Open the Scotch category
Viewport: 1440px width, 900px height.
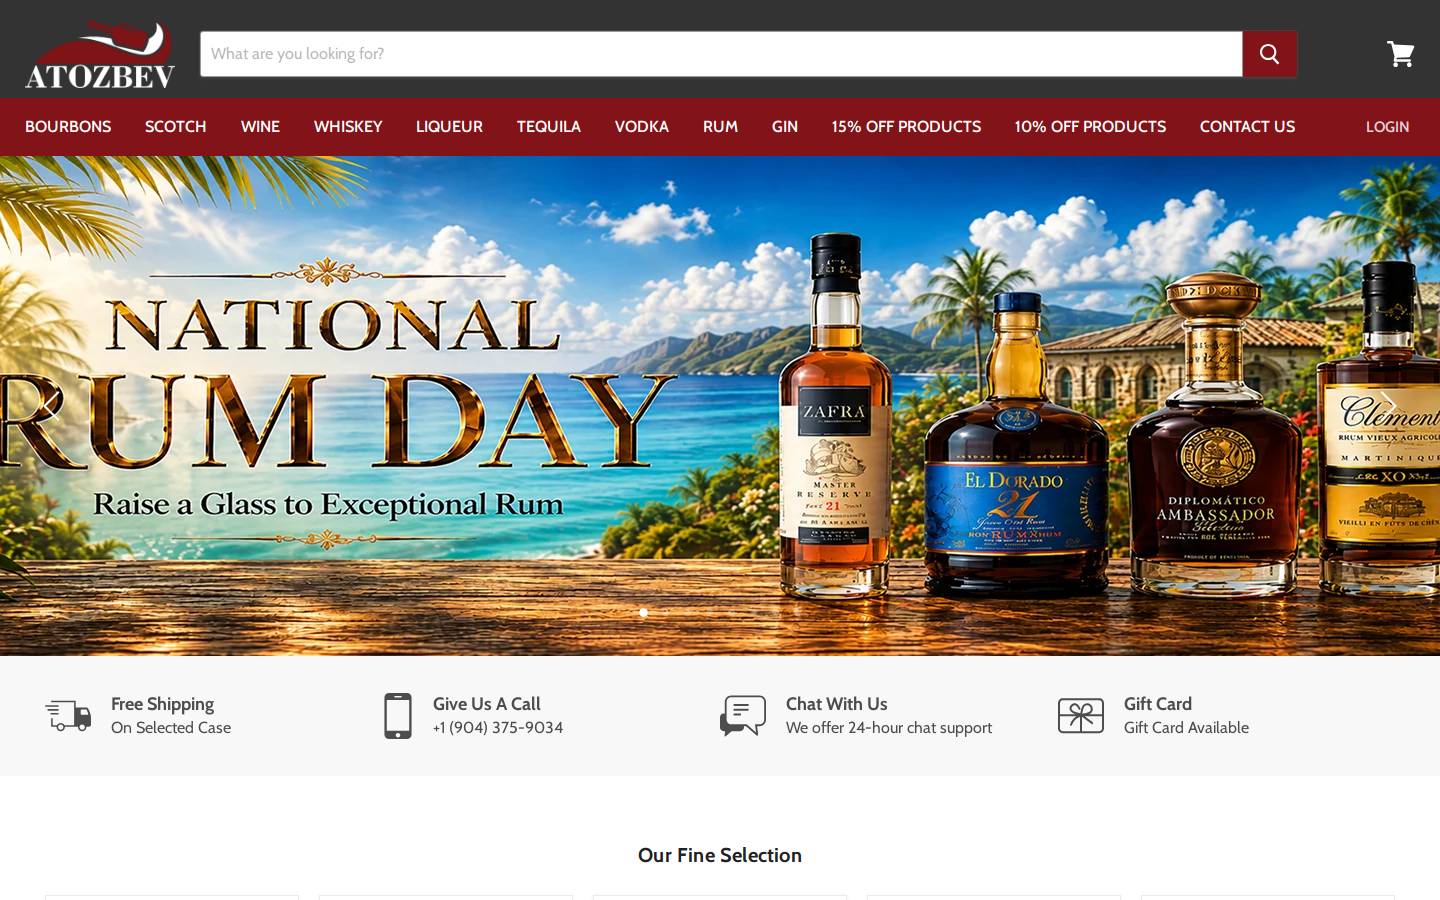pos(176,127)
